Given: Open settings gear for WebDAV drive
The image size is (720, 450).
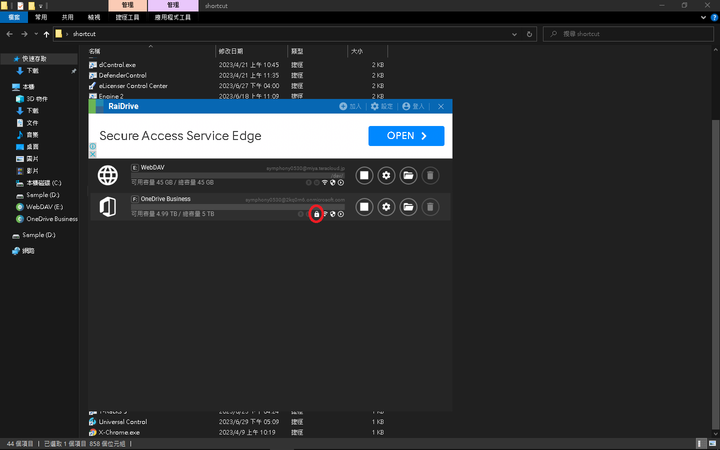Looking at the screenshot, I should point(386,175).
